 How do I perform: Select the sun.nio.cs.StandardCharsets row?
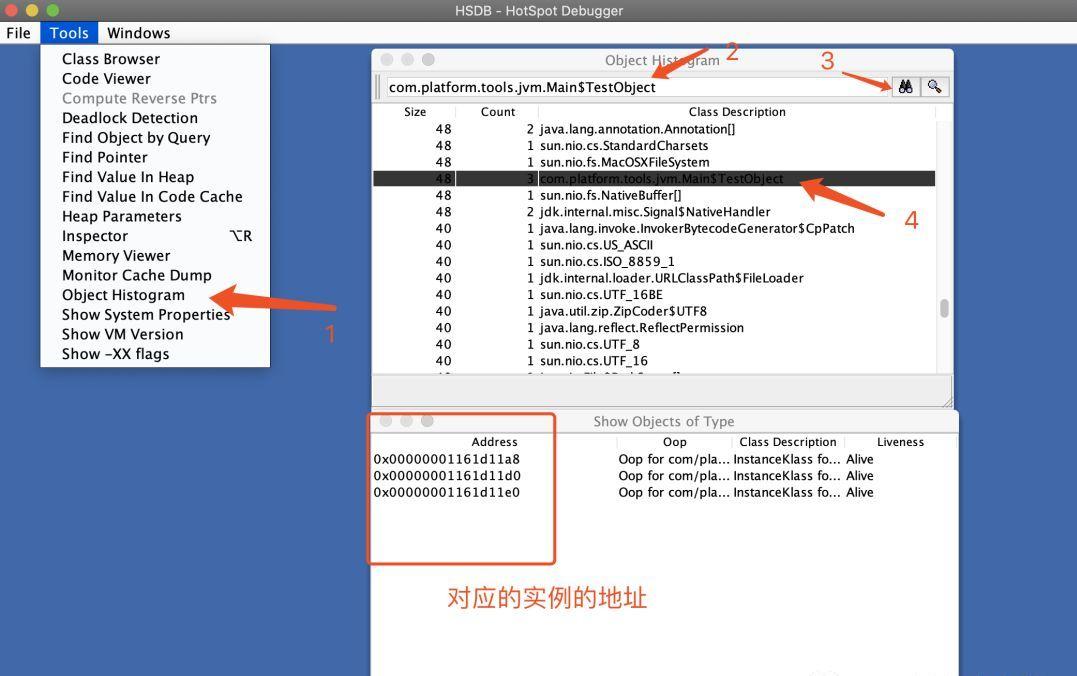654,146
